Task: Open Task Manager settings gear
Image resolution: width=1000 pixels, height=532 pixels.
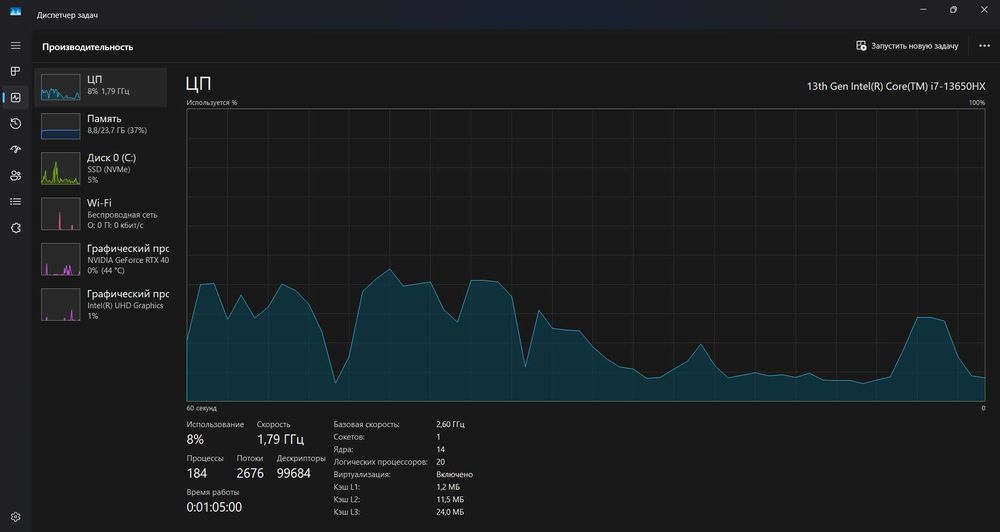Action: point(15,517)
